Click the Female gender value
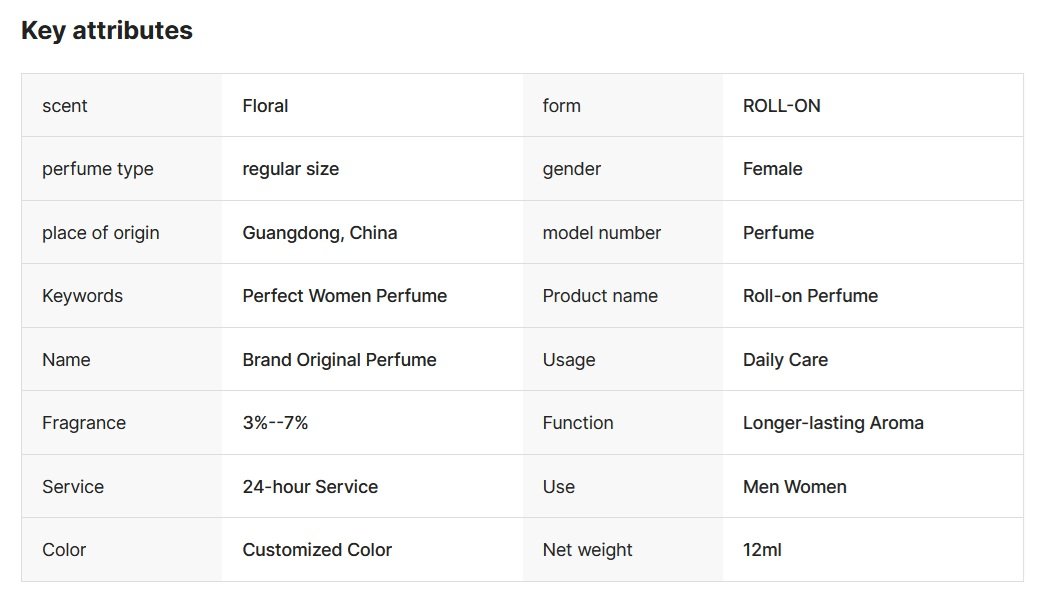The height and width of the screenshot is (597, 1040). coord(772,169)
